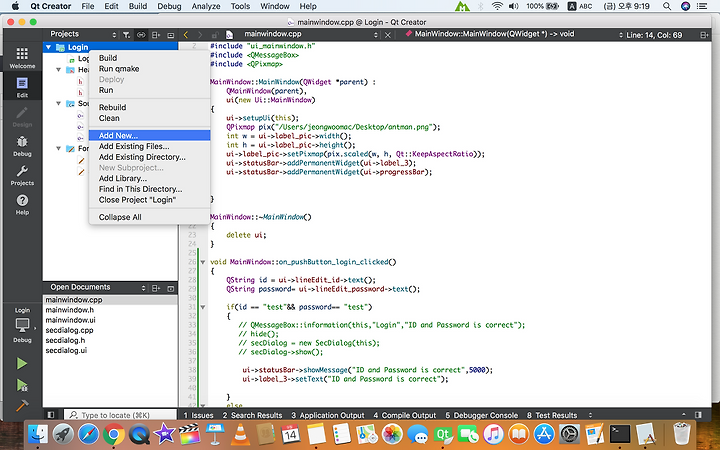Open the Open Documents pane selector
The image size is (720, 450).
96,287
